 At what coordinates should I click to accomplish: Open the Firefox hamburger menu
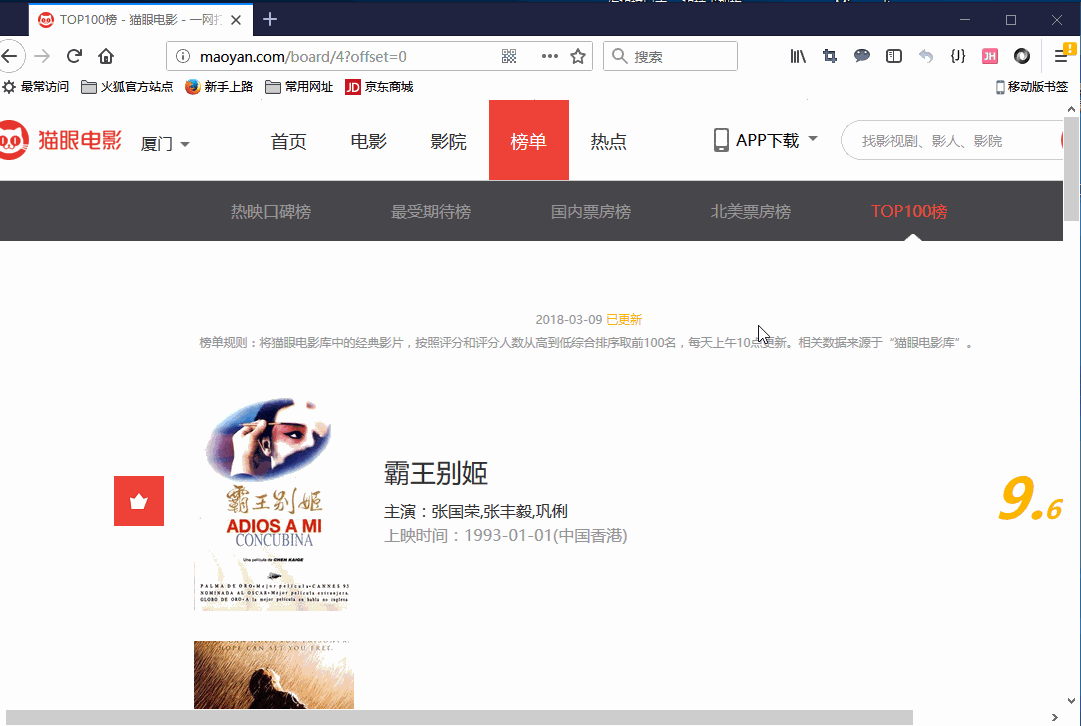[1062, 57]
